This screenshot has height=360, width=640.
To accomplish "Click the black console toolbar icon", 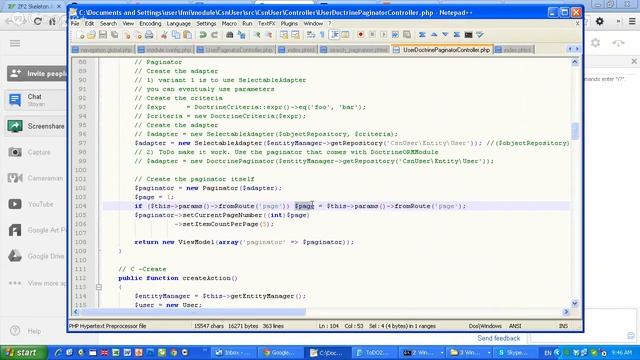I will 469,35.
